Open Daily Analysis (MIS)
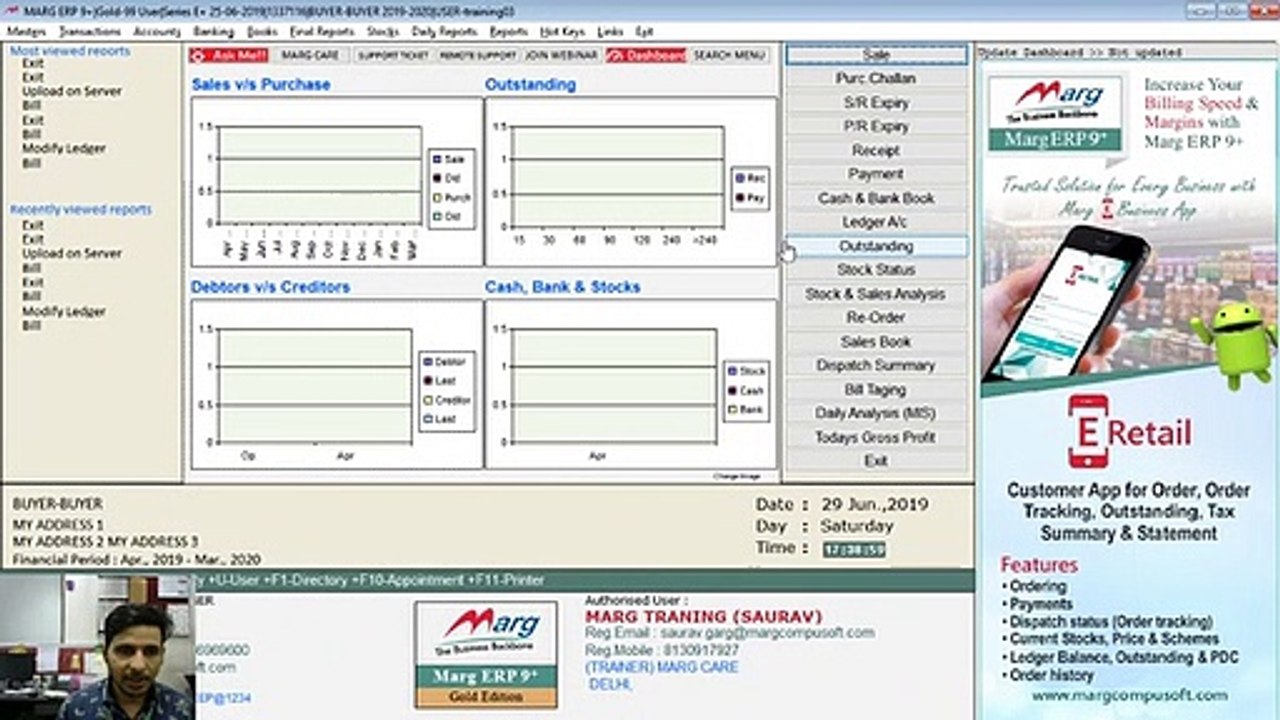 (876, 413)
